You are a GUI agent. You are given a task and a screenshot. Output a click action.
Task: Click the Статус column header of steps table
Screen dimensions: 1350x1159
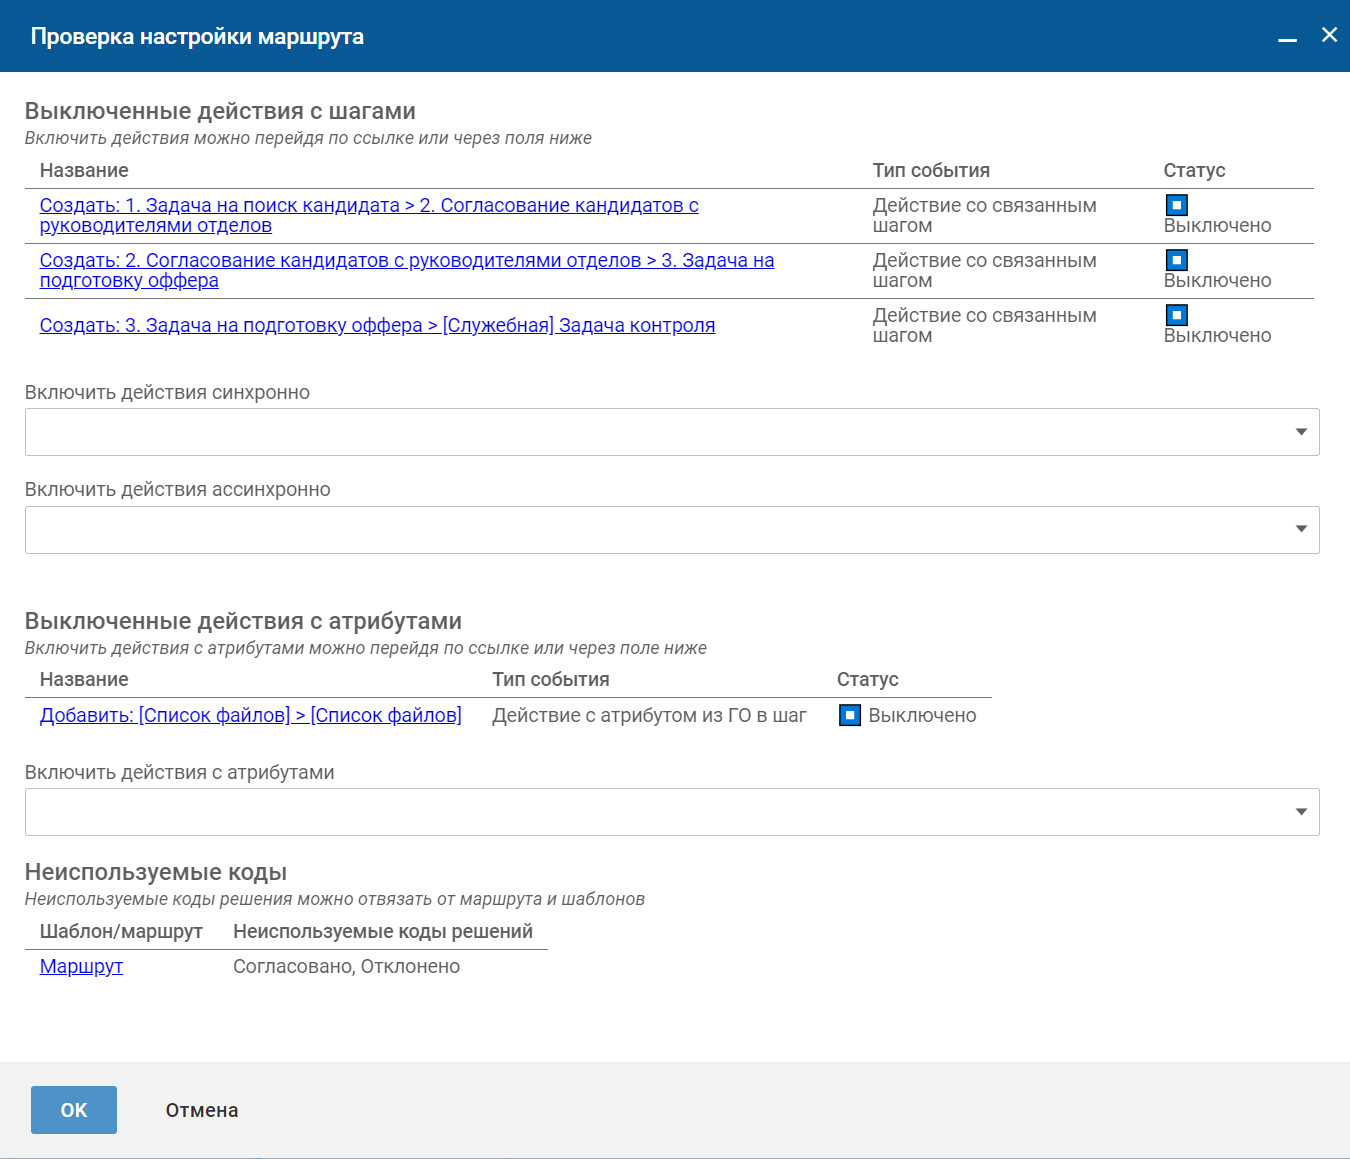point(1194,170)
